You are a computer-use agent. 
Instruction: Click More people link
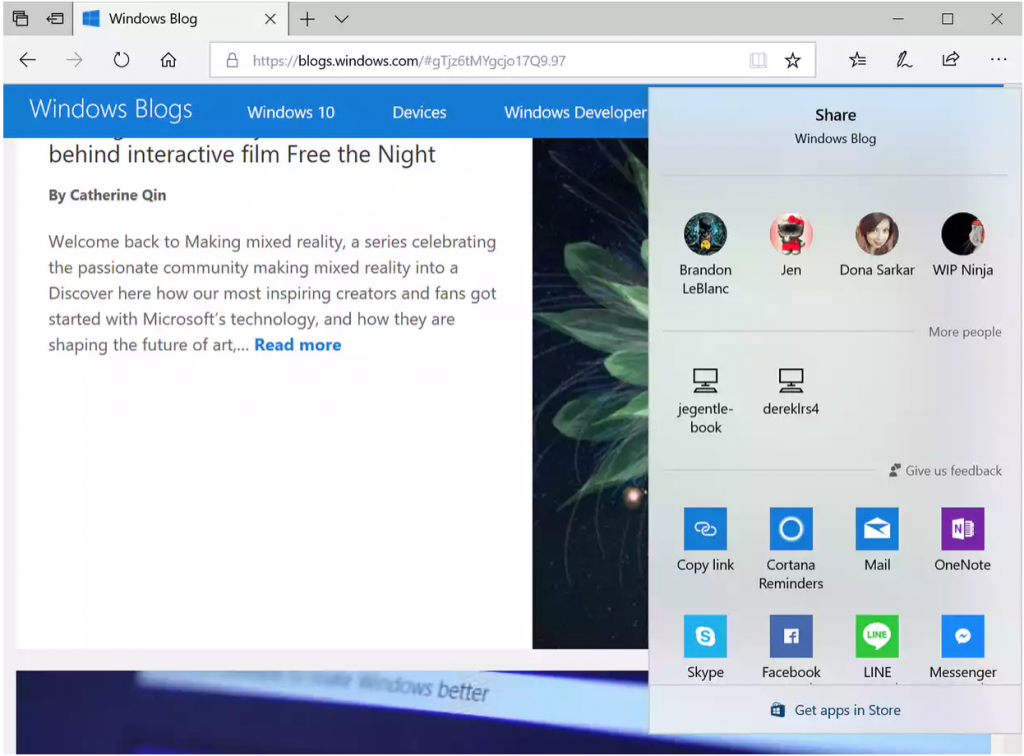coord(965,332)
